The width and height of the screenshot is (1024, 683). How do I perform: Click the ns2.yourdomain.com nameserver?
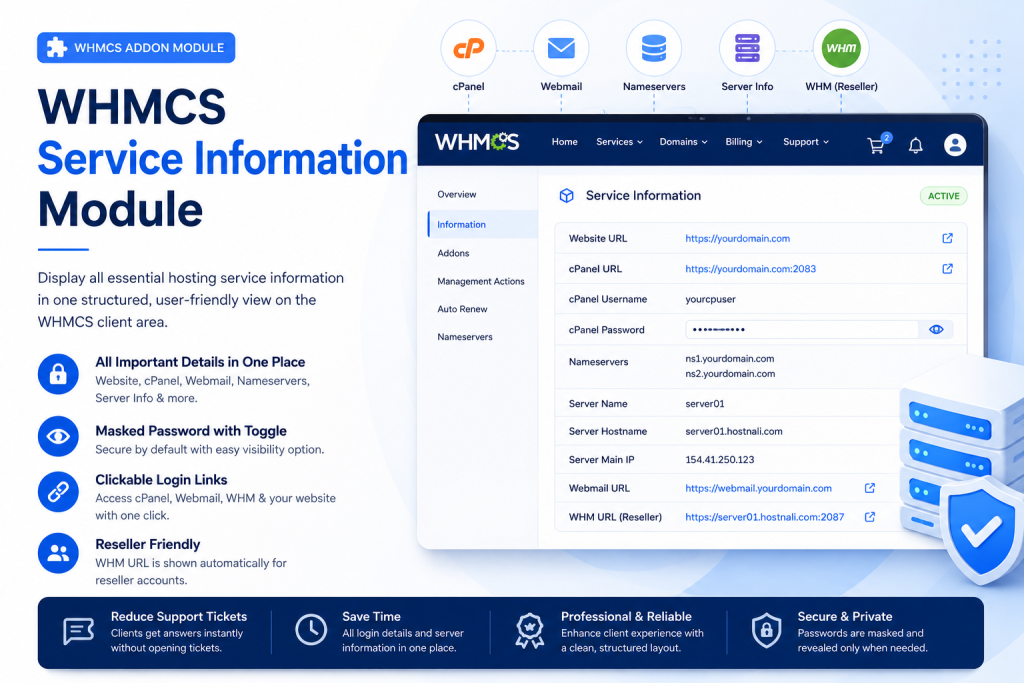coord(730,373)
